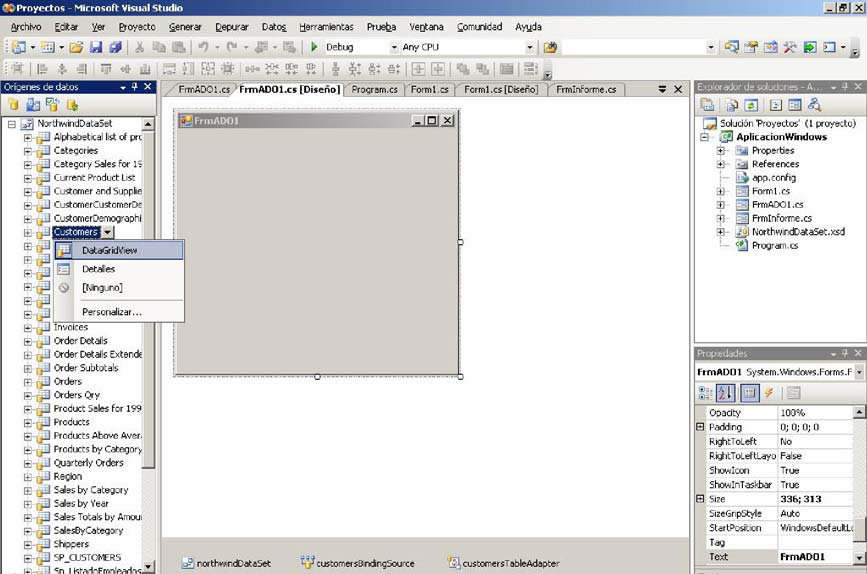This screenshot has width=867, height=574.
Task: Select the Products table in data sources
Action: point(71,422)
